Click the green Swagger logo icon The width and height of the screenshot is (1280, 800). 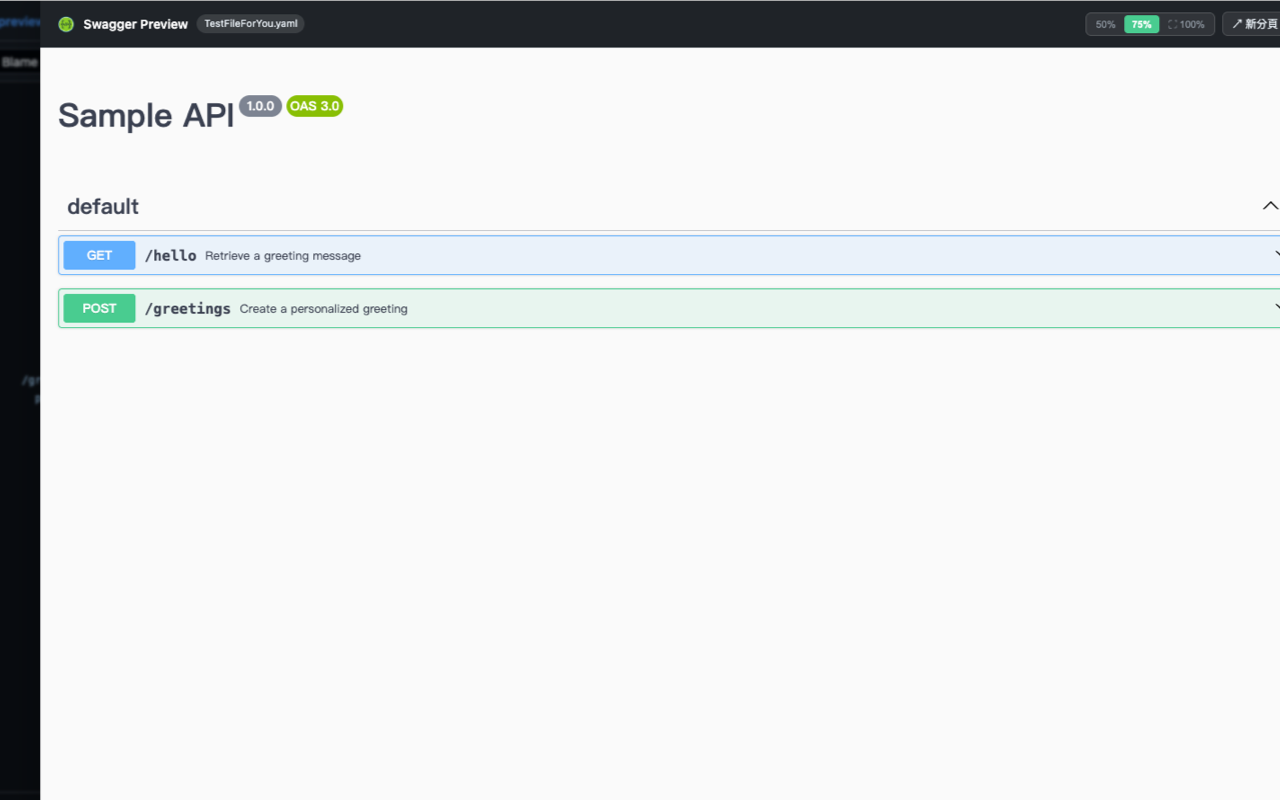pyautogui.click(x=66, y=24)
